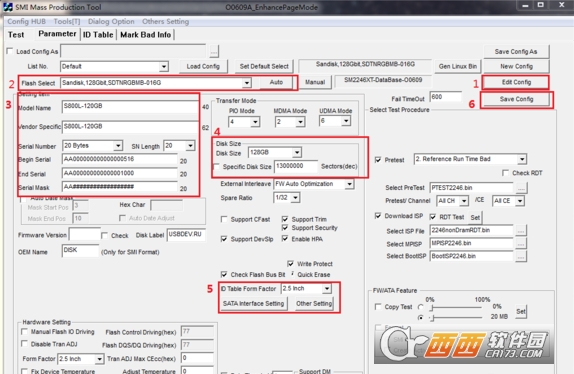Click the Auto flash select button

(x=276, y=82)
